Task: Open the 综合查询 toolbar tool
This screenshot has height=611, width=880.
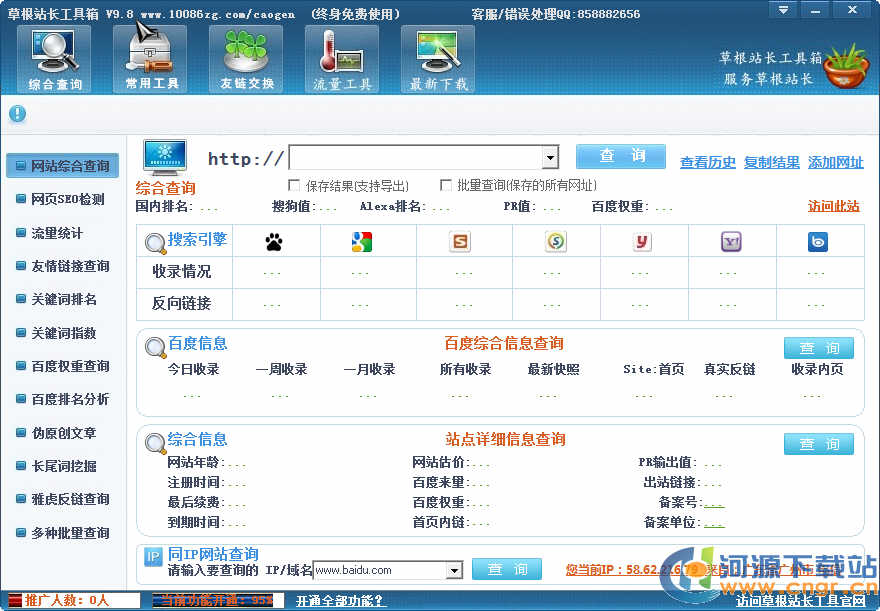Action: (54, 58)
